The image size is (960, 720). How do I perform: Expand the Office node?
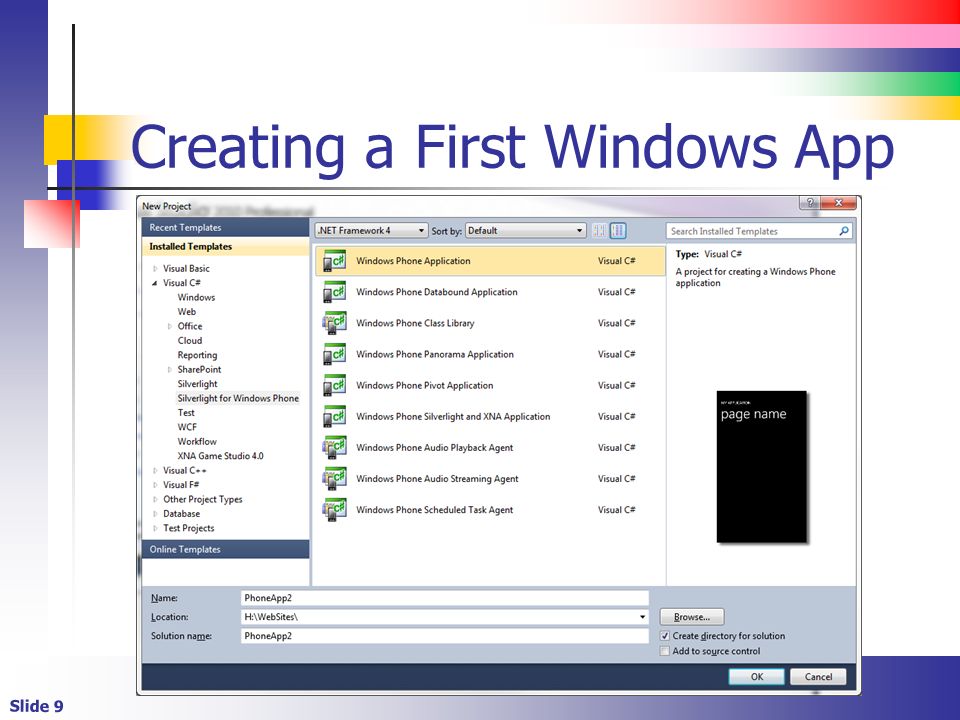(170, 326)
